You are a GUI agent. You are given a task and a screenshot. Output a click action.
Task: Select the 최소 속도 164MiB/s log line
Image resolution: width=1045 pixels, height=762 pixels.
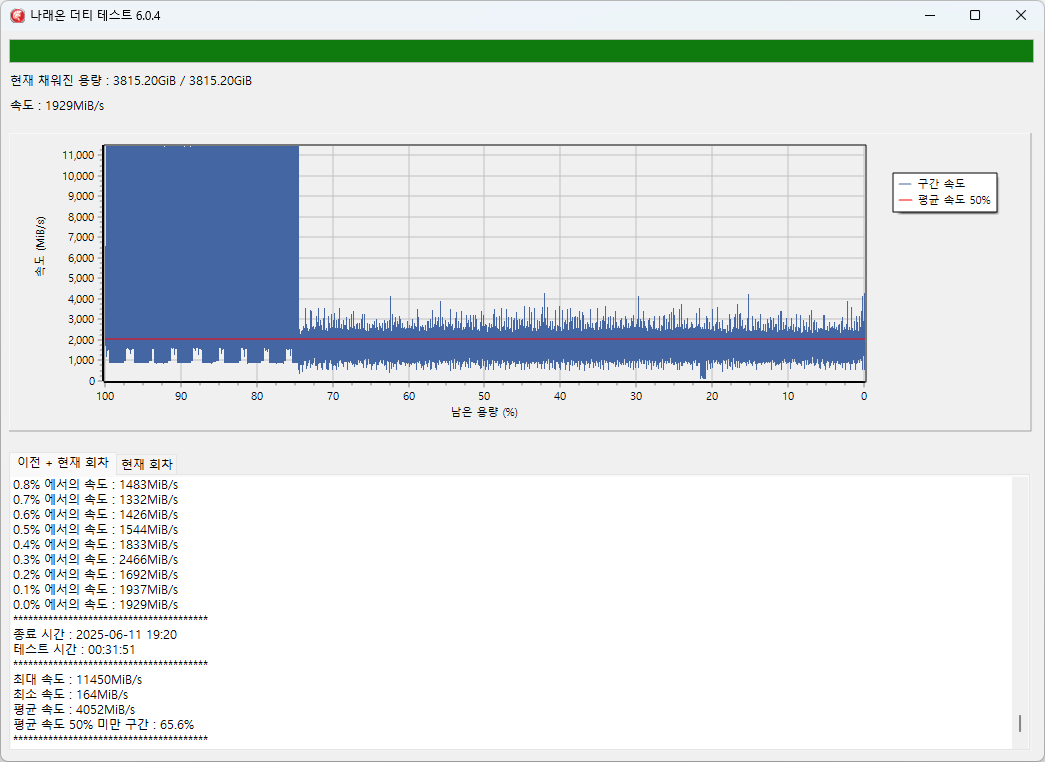pos(70,694)
